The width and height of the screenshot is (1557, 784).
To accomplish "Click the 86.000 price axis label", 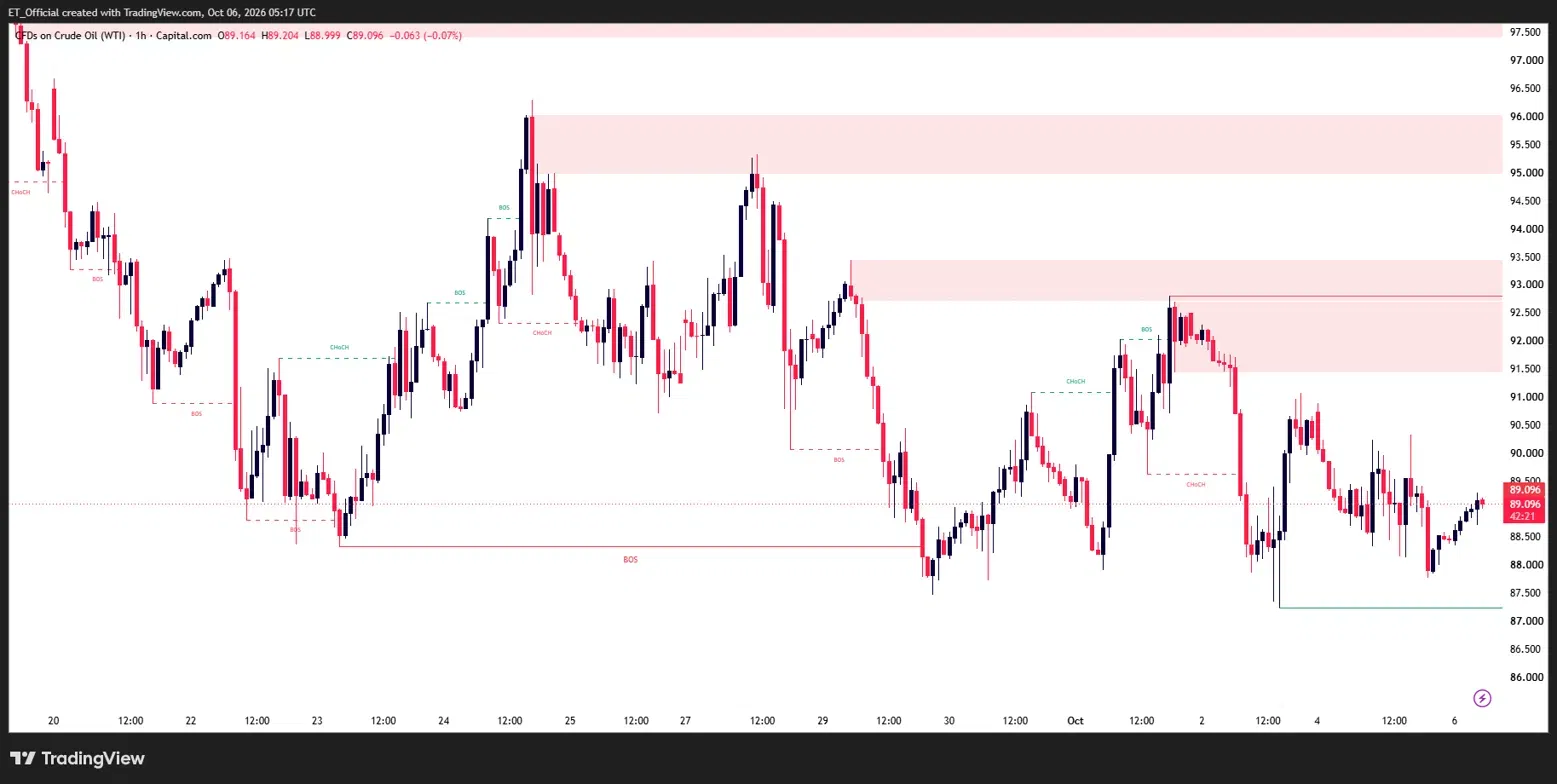I will (x=1525, y=677).
